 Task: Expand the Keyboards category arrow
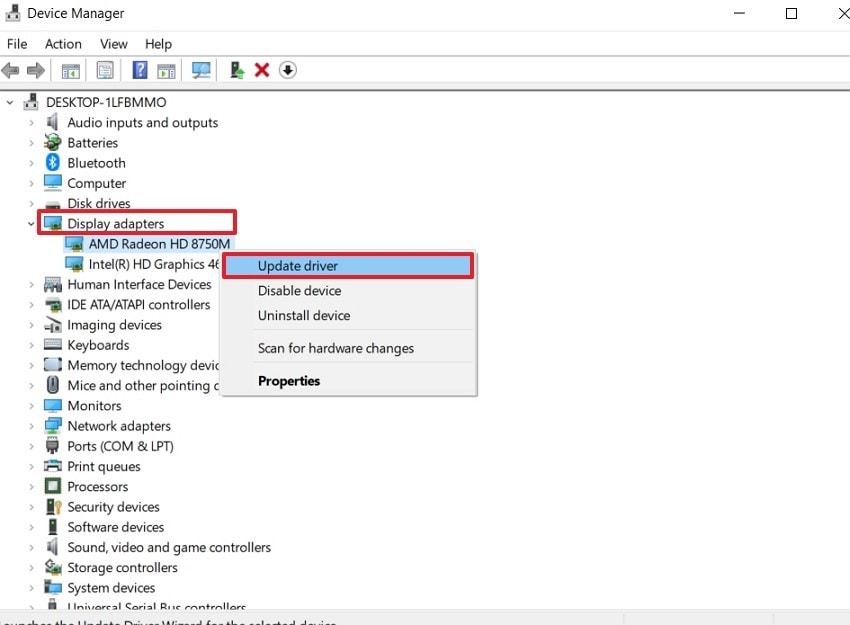pos(31,345)
